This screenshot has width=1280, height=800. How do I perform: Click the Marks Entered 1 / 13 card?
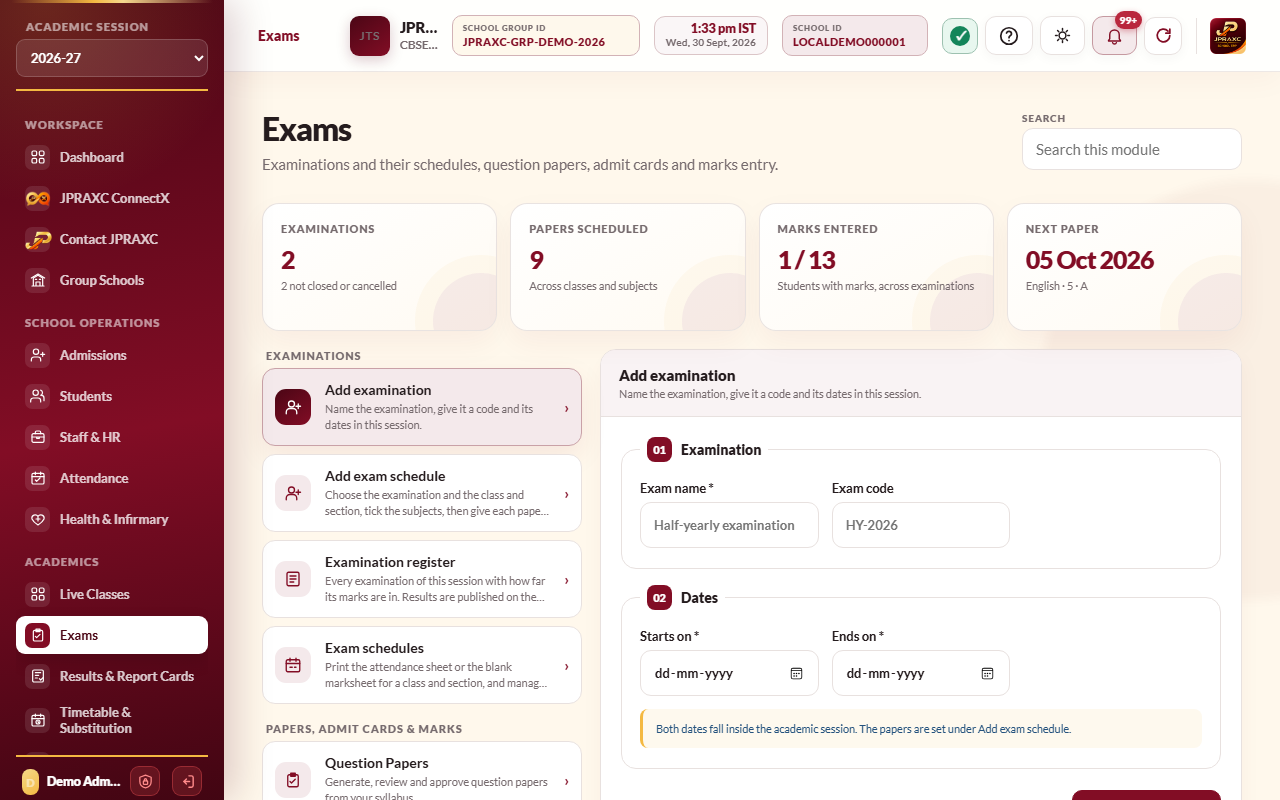(x=876, y=267)
